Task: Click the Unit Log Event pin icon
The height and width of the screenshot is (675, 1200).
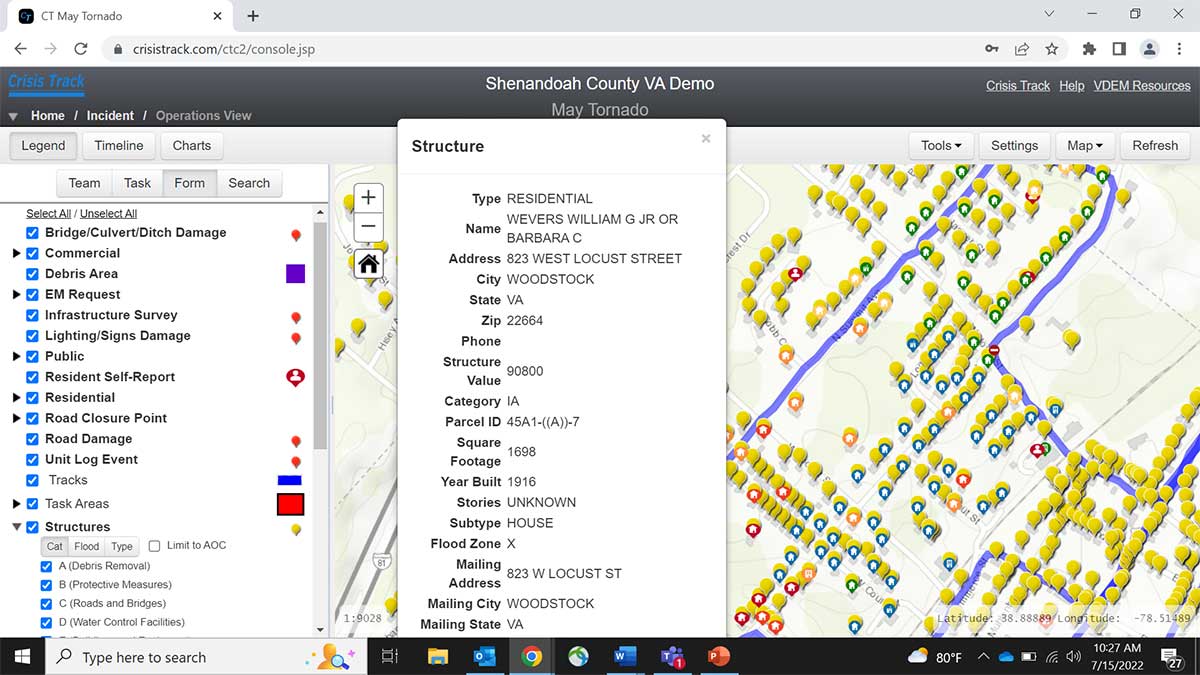Action: coord(295,461)
